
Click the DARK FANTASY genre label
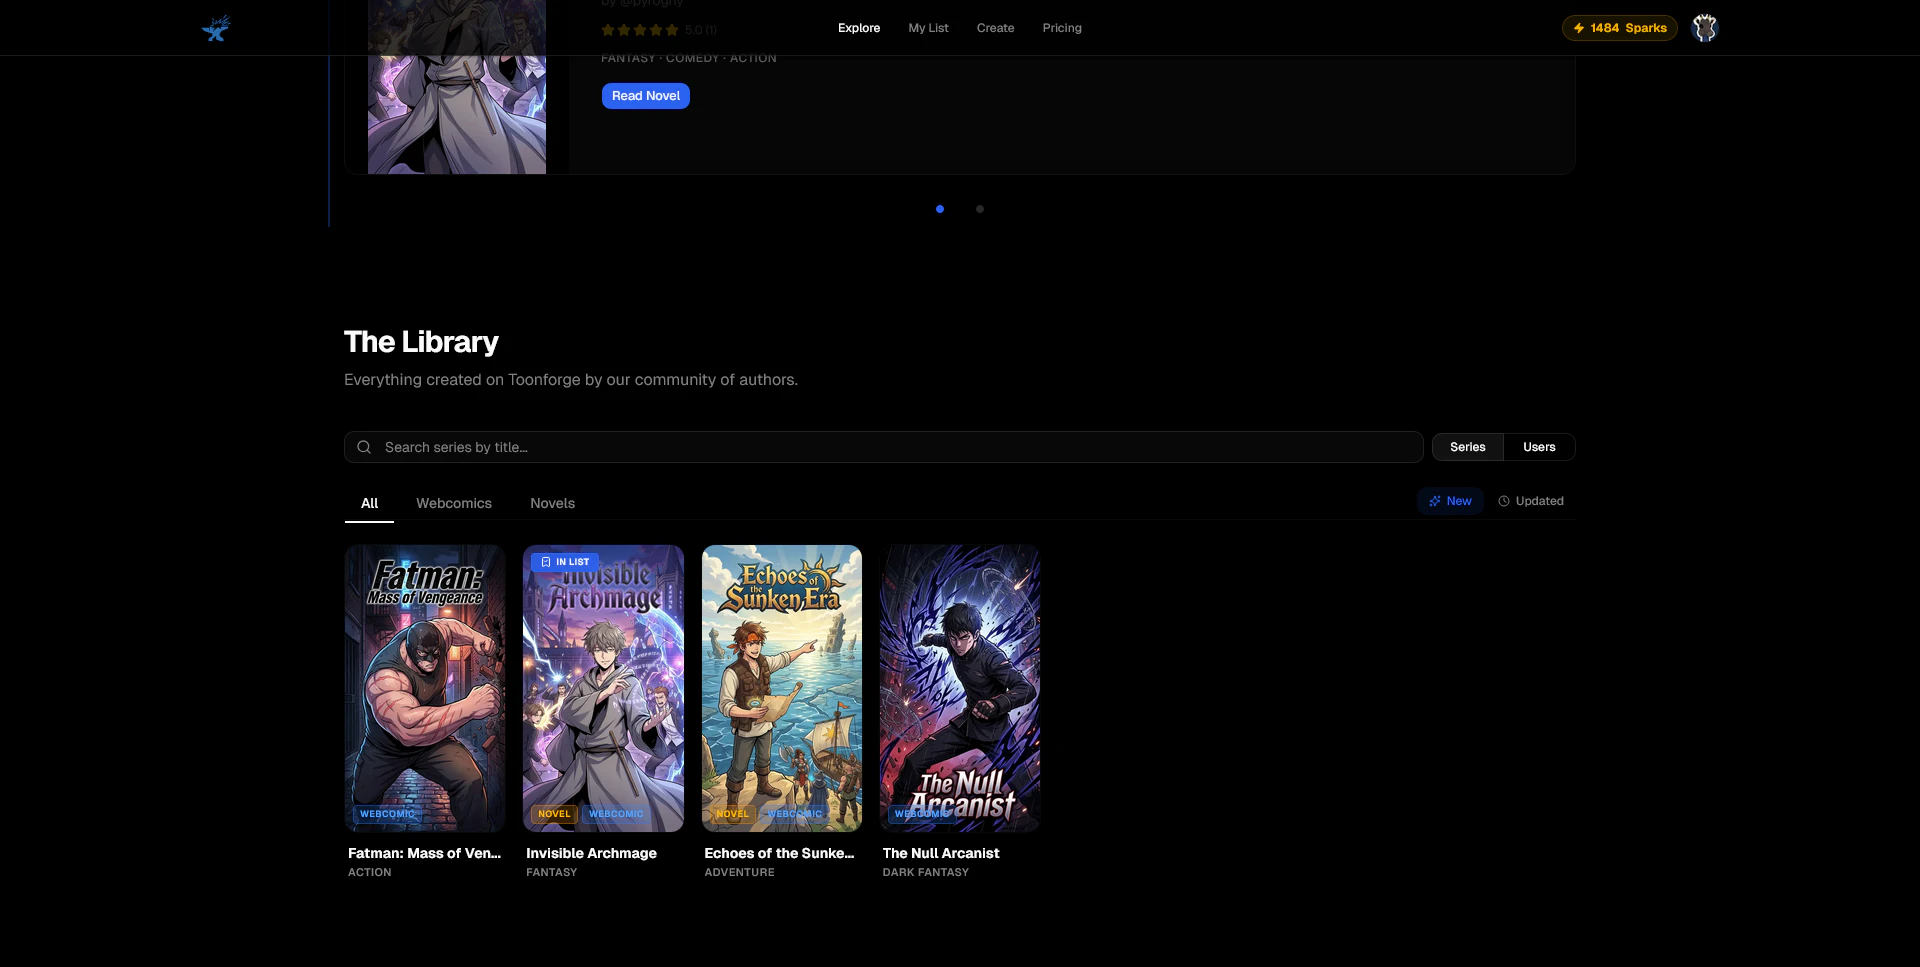(x=926, y=872)
